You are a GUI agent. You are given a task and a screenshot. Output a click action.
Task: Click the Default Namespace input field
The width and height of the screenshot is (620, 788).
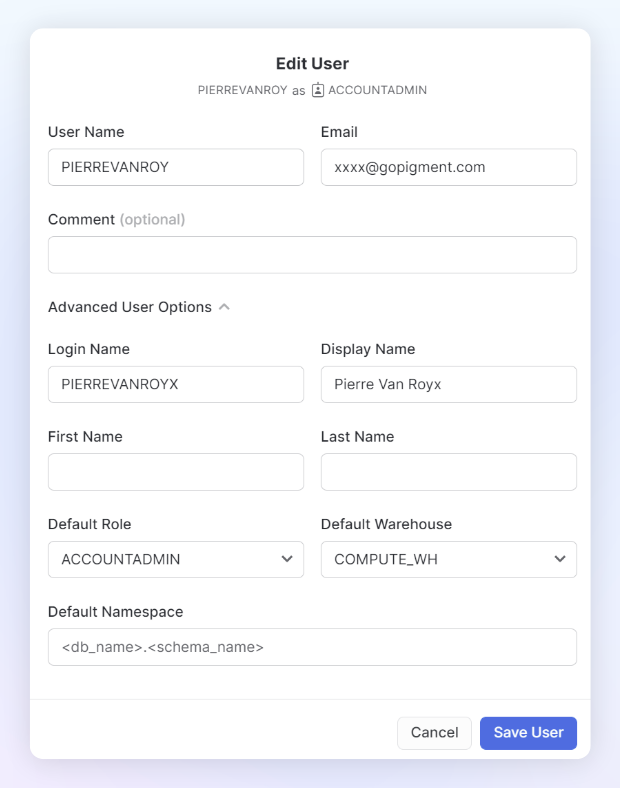[x=312, y=647]
